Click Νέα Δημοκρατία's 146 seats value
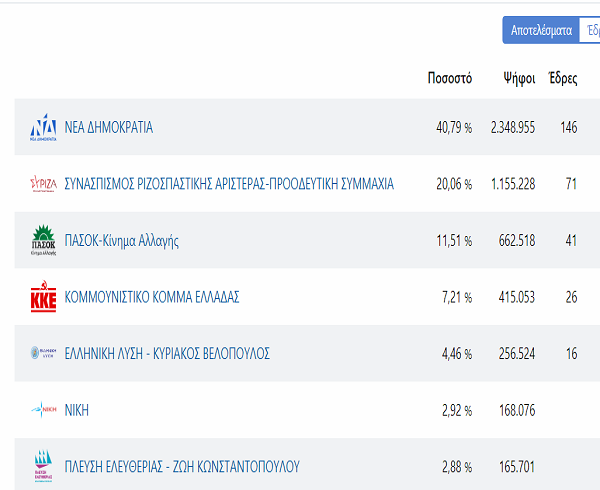 point(569,127)
